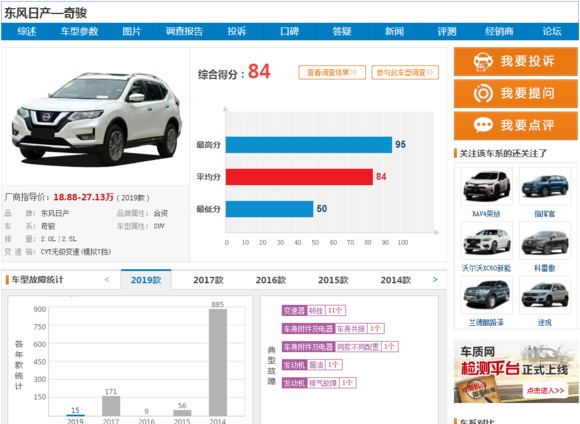The width and height of the screenshot is (580, 424).
Task: Click the 我要点评 orange button
Action: (x=516, y=126)
